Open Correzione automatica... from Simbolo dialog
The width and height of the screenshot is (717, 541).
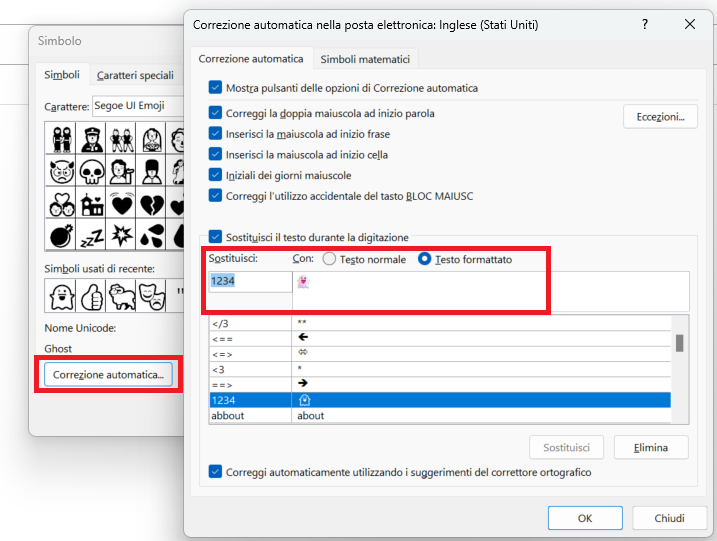108,375
